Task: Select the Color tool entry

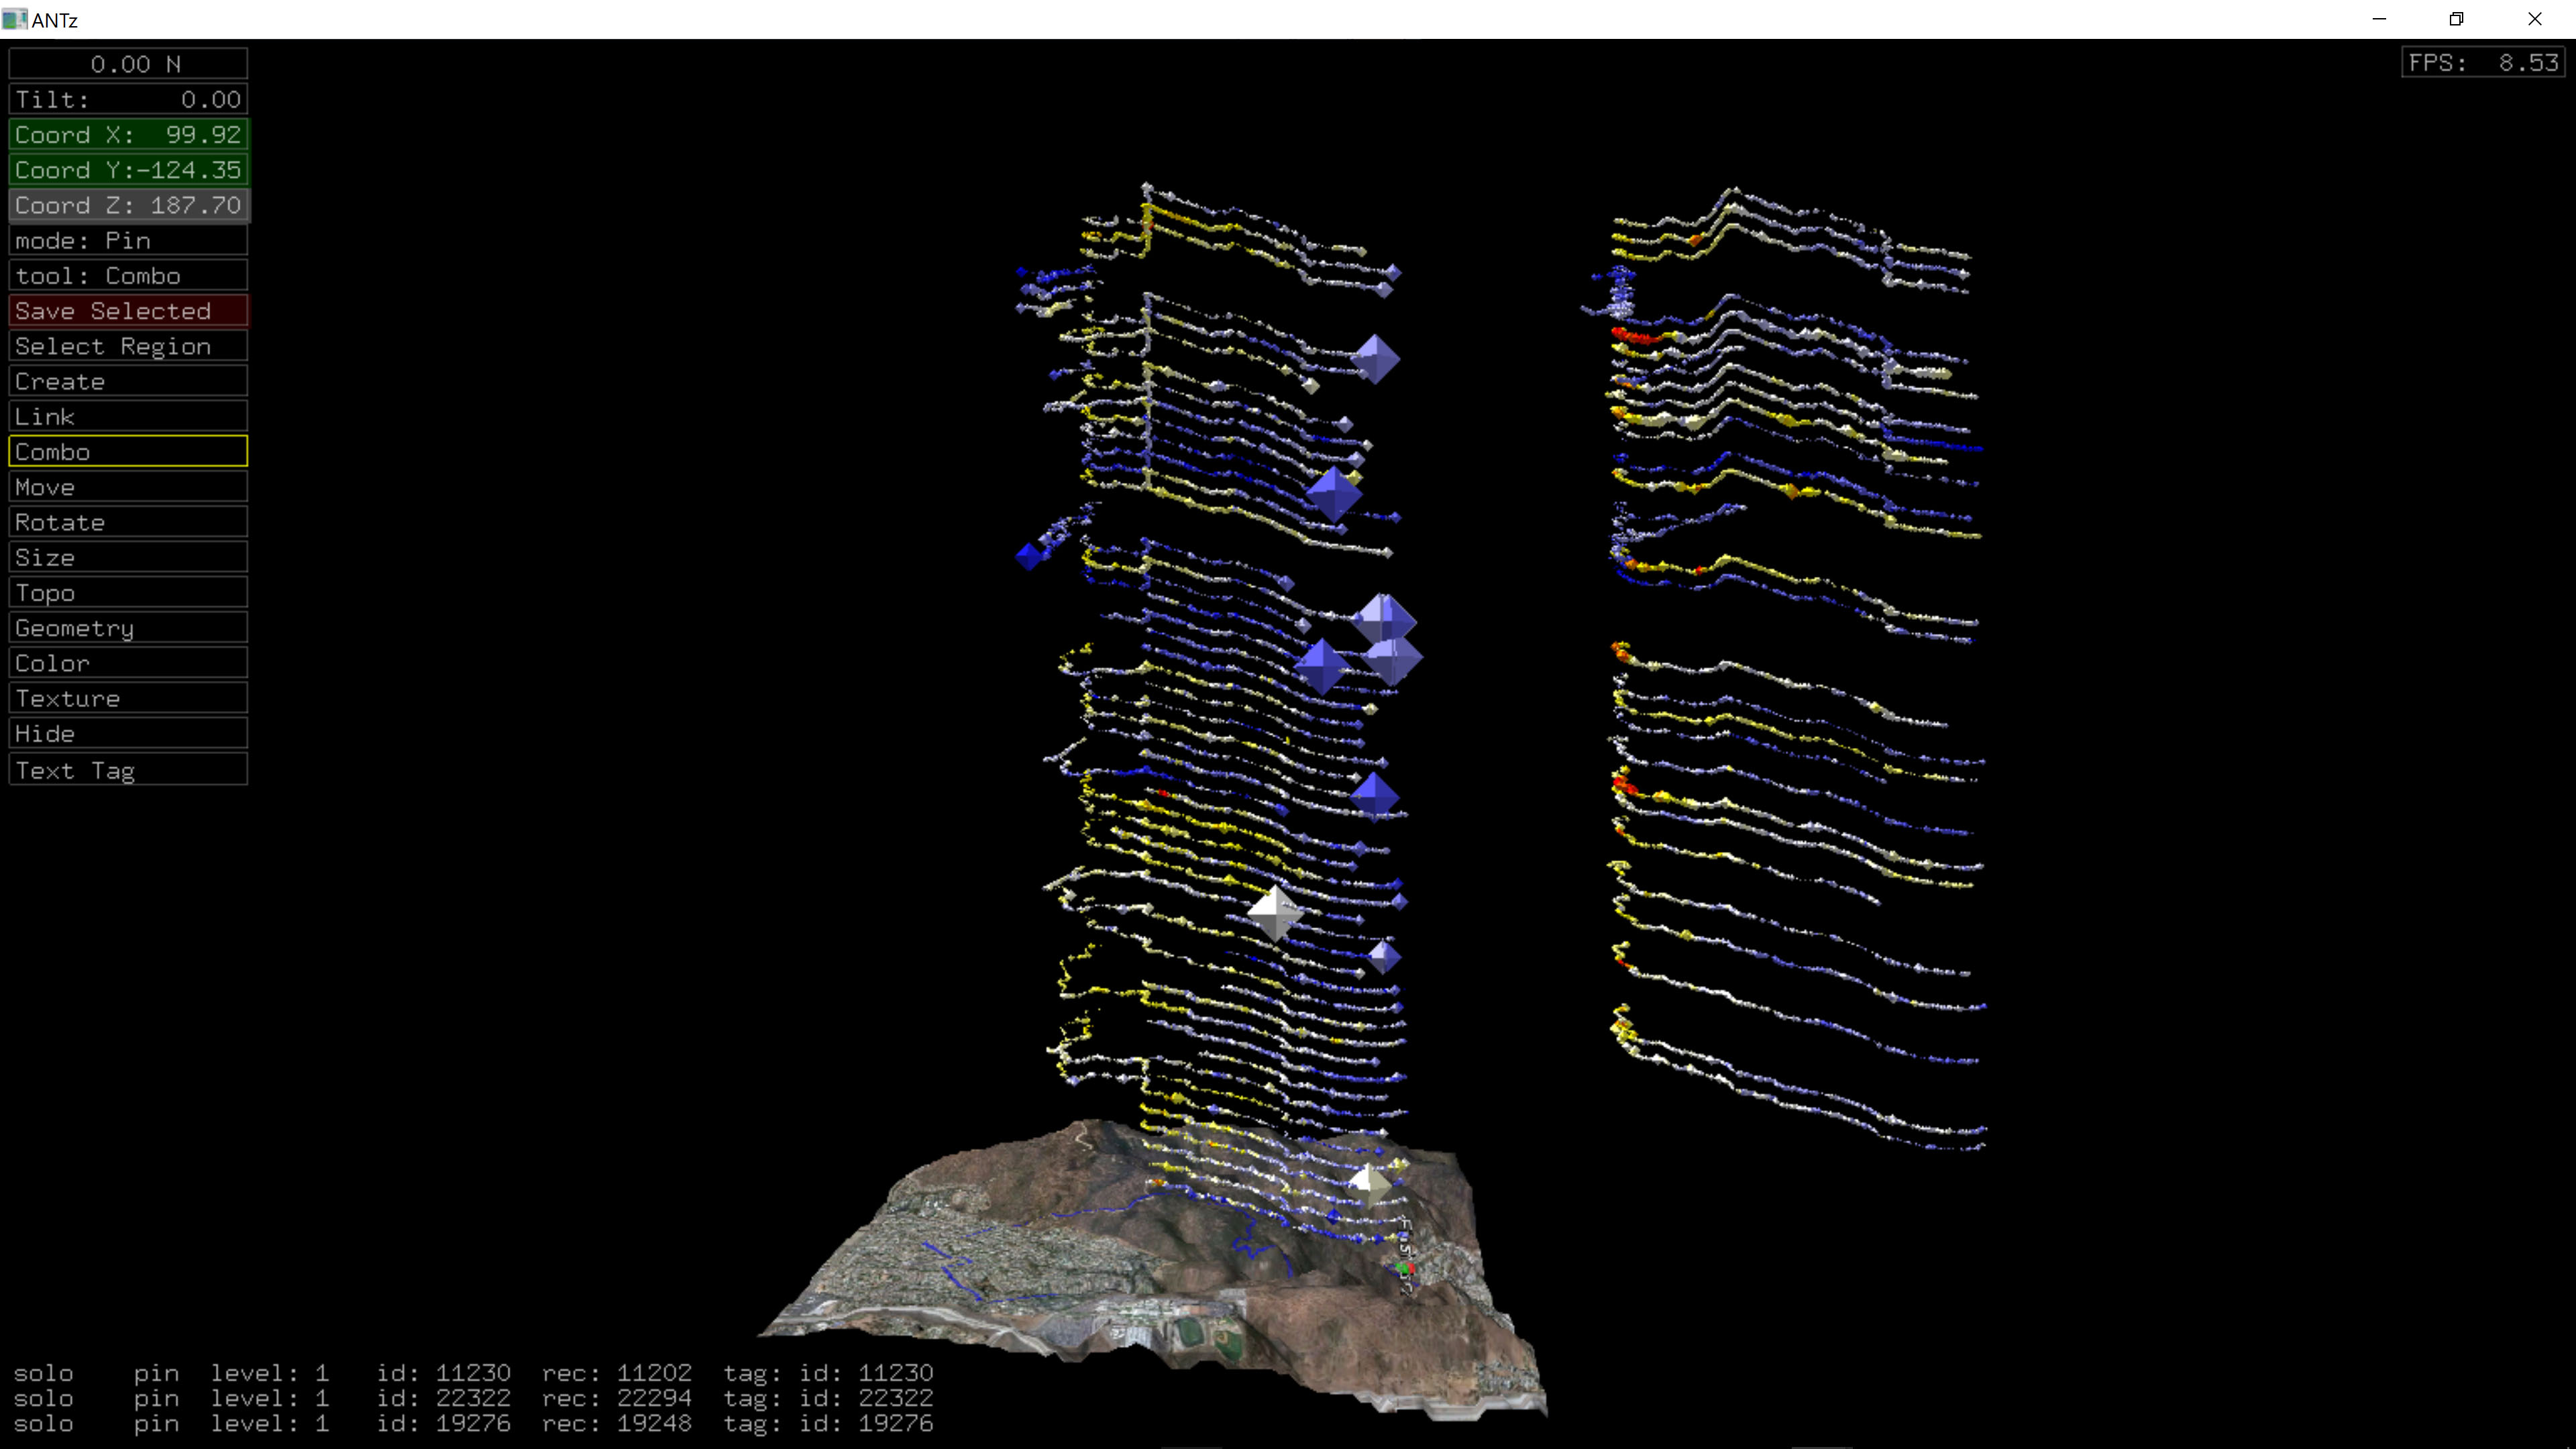Action: click(x=128, y=663)
